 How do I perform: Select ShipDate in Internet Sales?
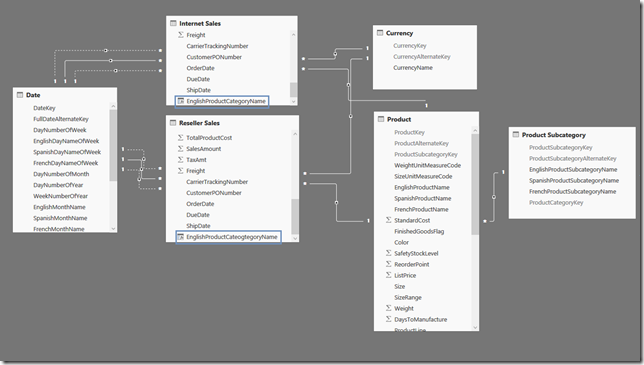[x=198, y=90]
